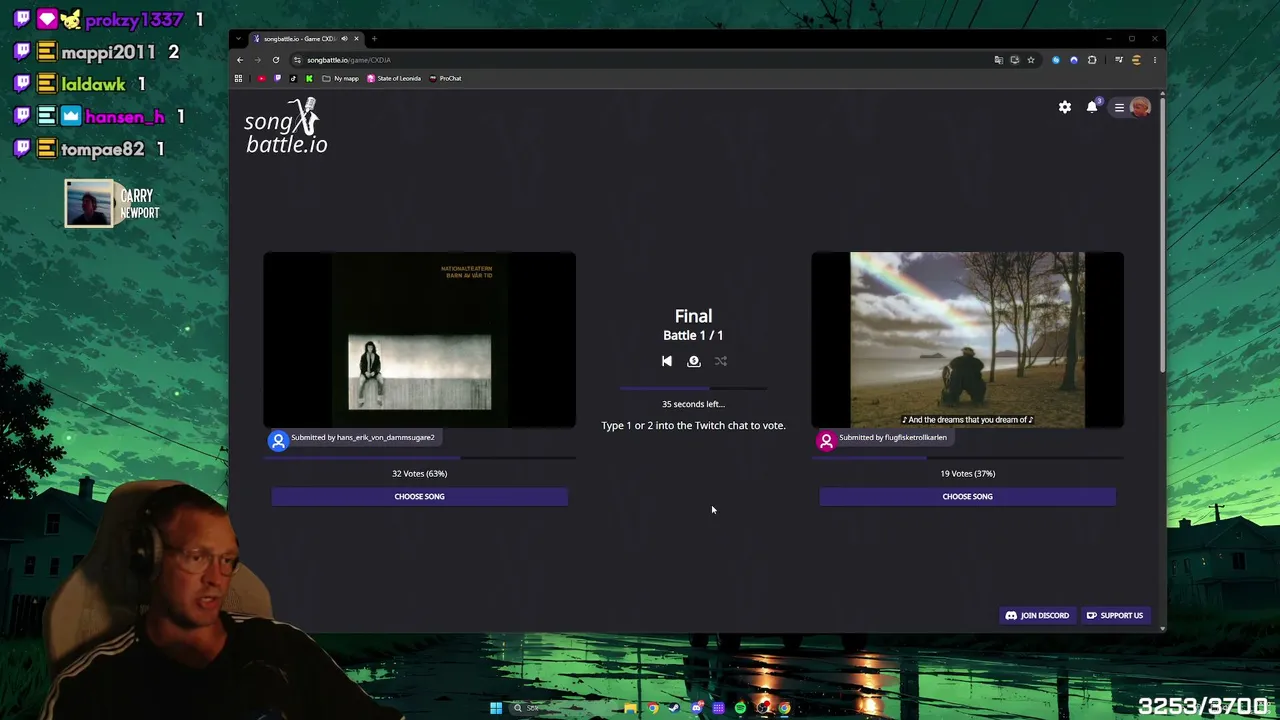Open the ProChat bookmark
Image resolution: width=1280 pixels, height=720 pixels.
pyautogui.click(x=445, y=78)
